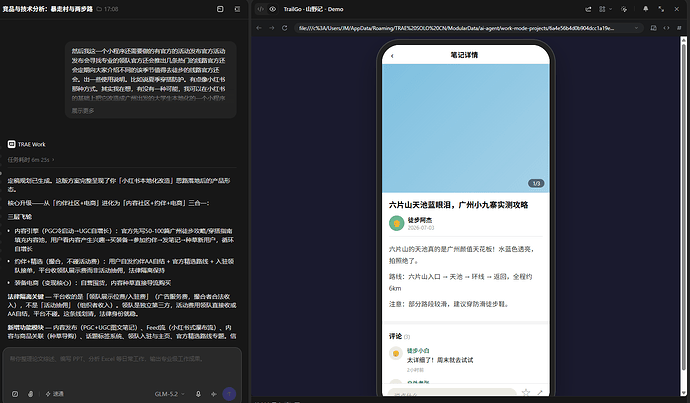Share the TrailGo demo preview
The width and height of the screenshot is (690, 403).
588,9
